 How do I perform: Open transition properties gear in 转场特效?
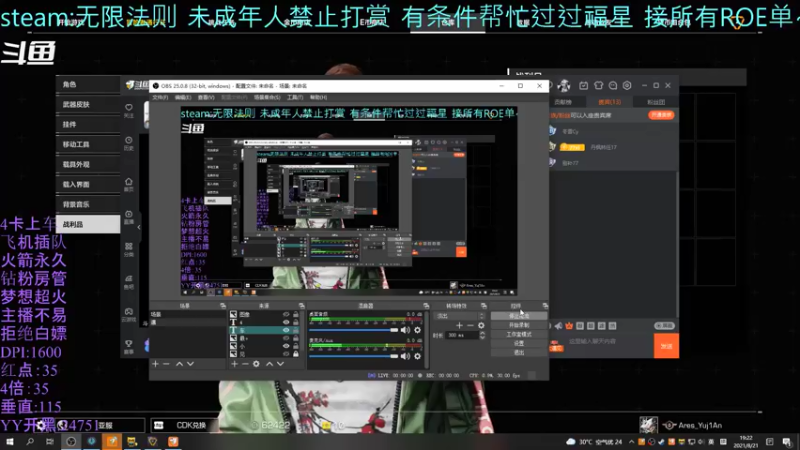pos(481,326)
